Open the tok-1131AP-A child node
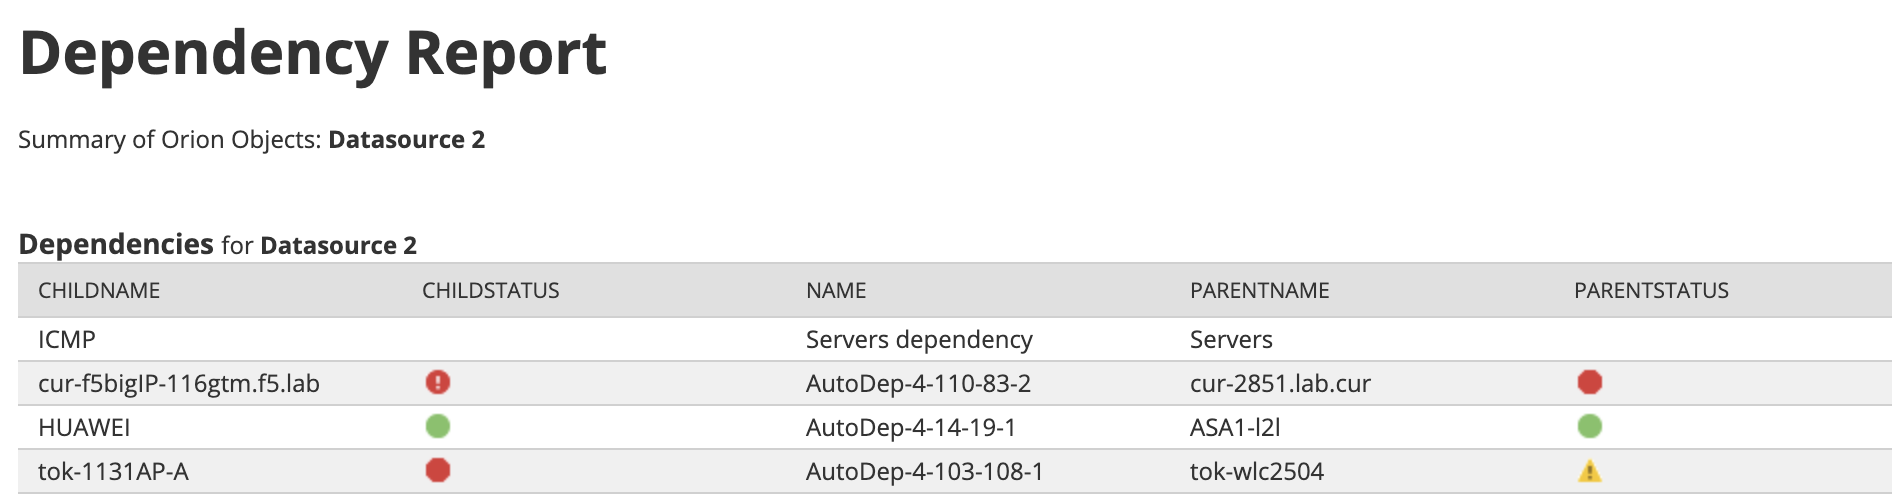This screenshot has width=1892, height=494. tap(113, 472)
